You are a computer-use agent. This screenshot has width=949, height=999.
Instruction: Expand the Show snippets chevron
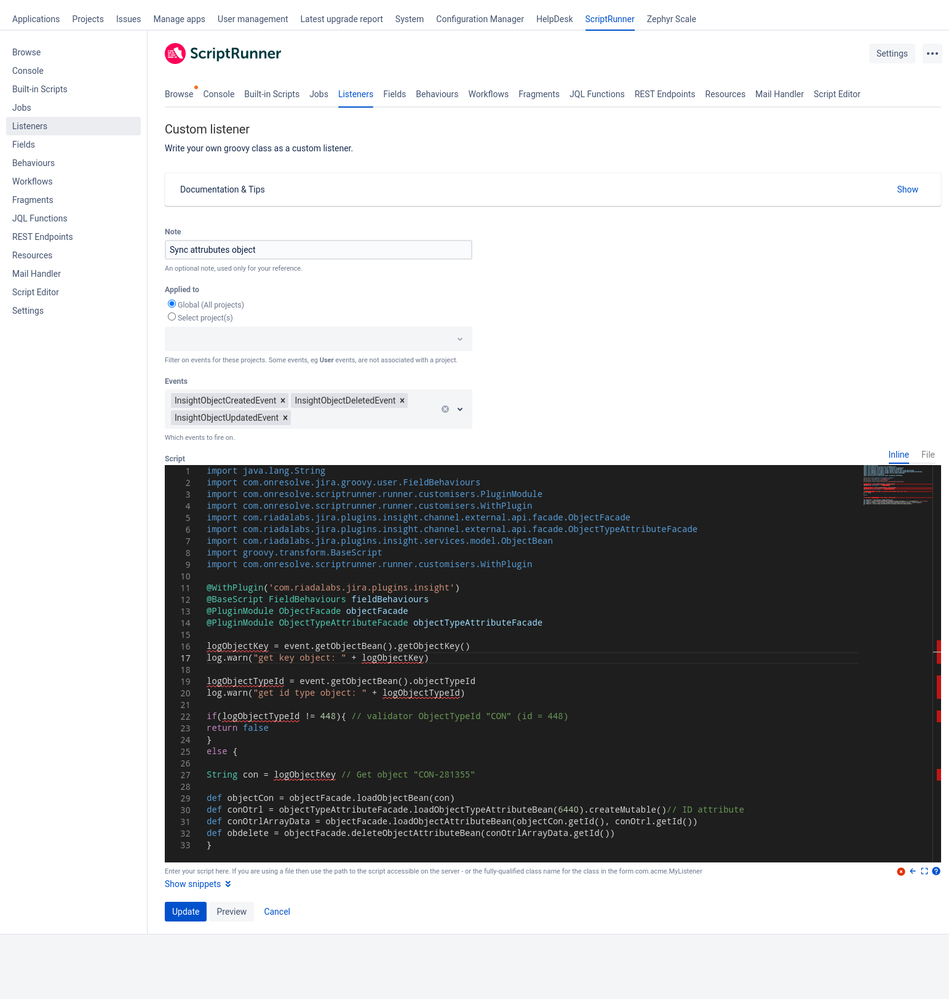pyautogui.click(x=228, y=884)
